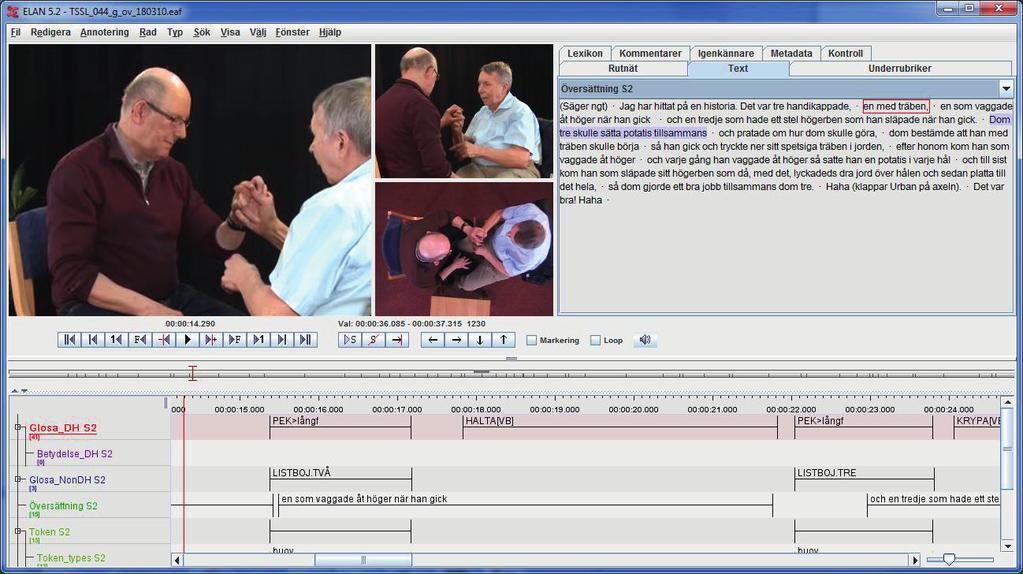
Task: Select the Betydelse_DH S2 tier label
Action: coord(74,453)
